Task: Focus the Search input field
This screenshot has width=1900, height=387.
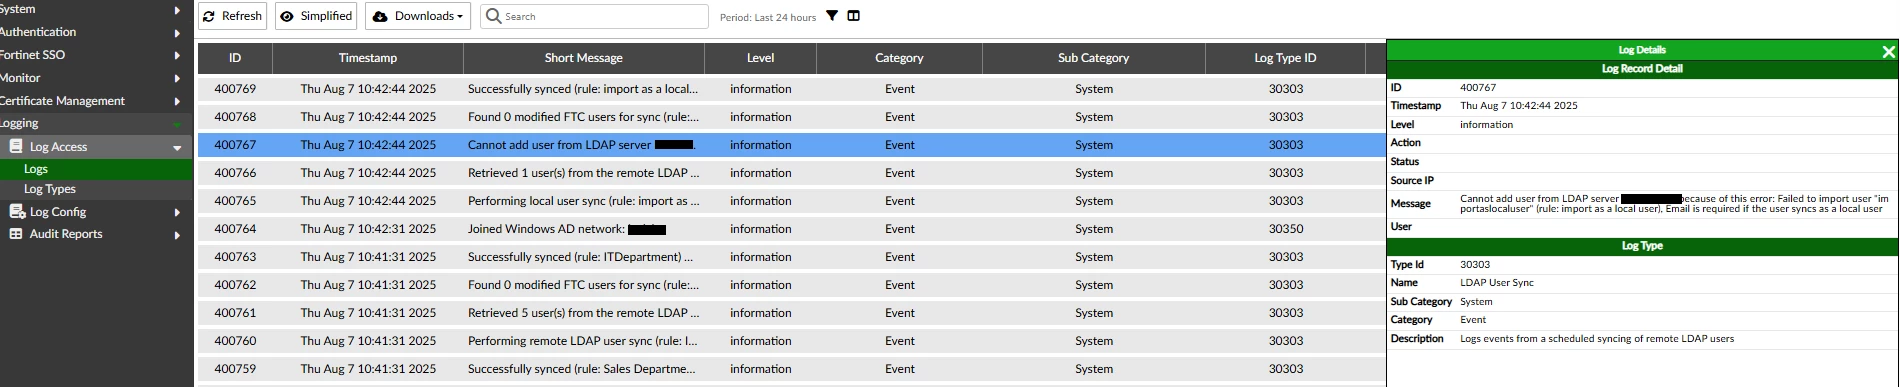Action: [x=595, y=16]
